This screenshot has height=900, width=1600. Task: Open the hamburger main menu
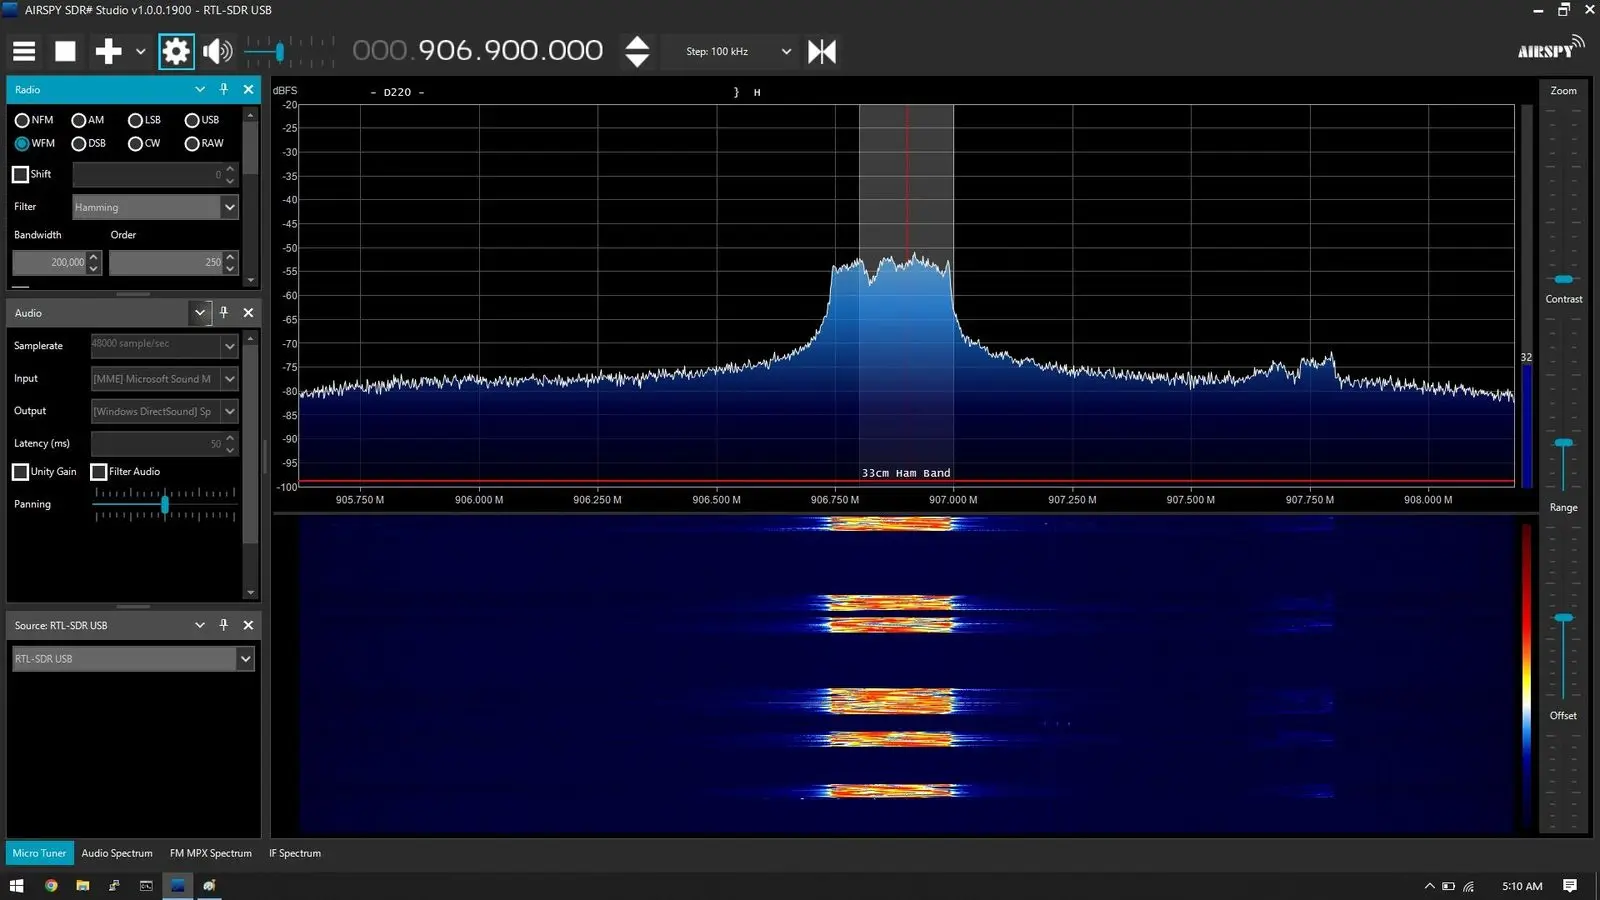pos(24,51)
